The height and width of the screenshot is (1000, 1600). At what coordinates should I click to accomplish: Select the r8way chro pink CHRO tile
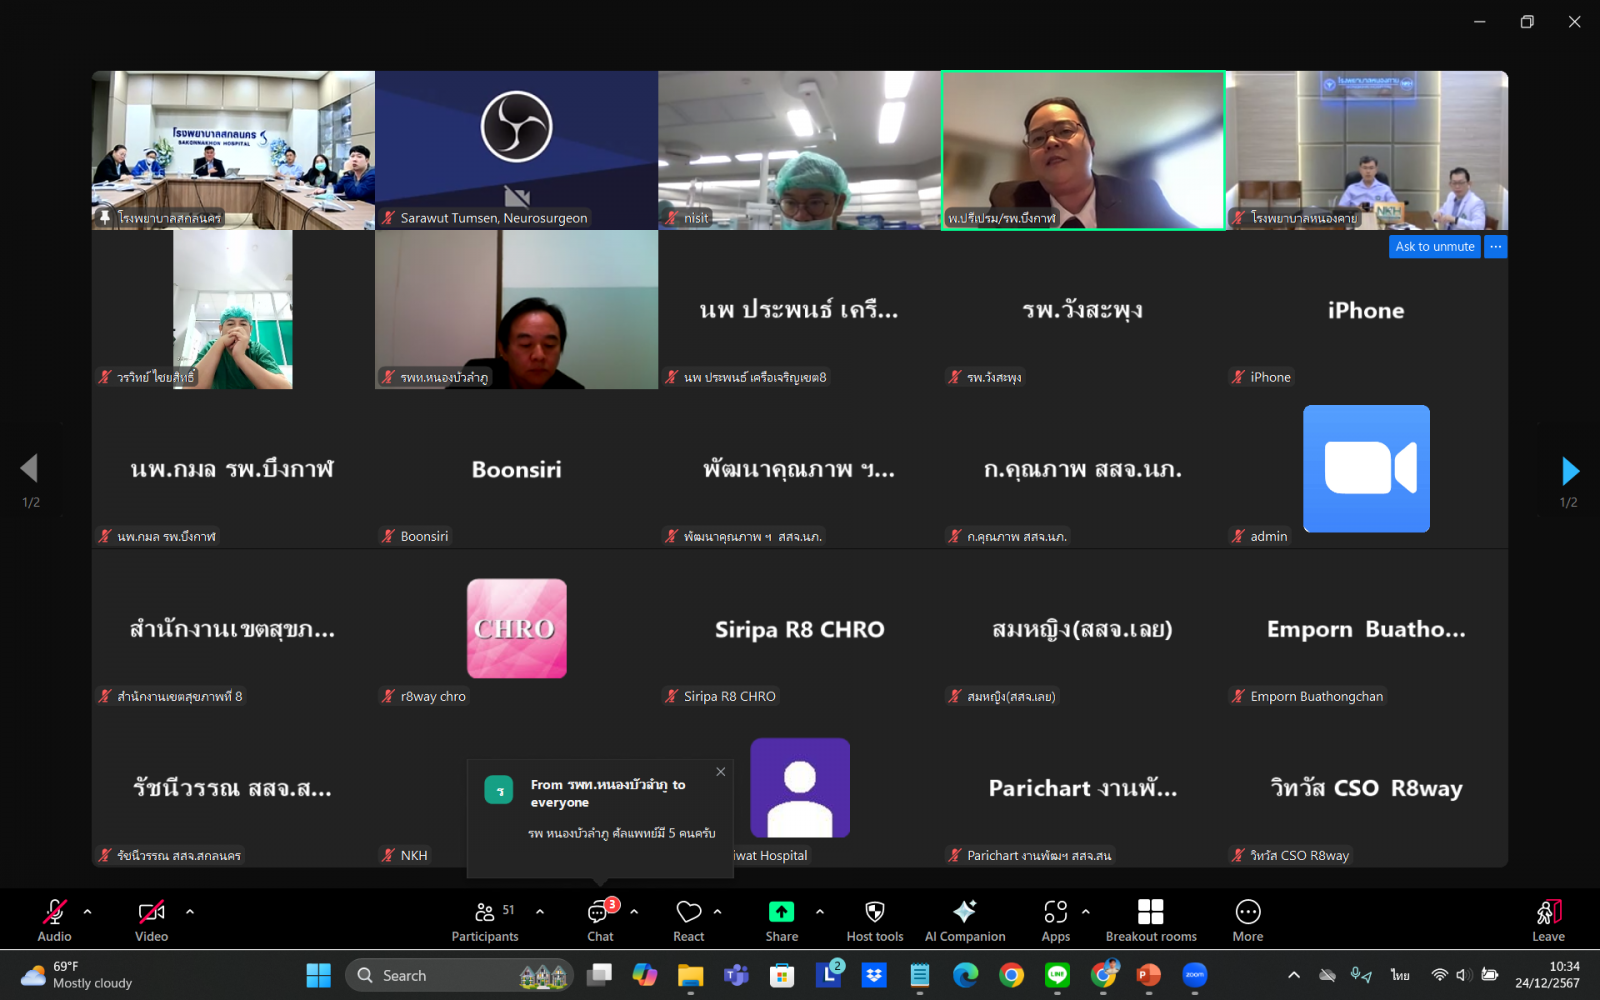point(517,629)
